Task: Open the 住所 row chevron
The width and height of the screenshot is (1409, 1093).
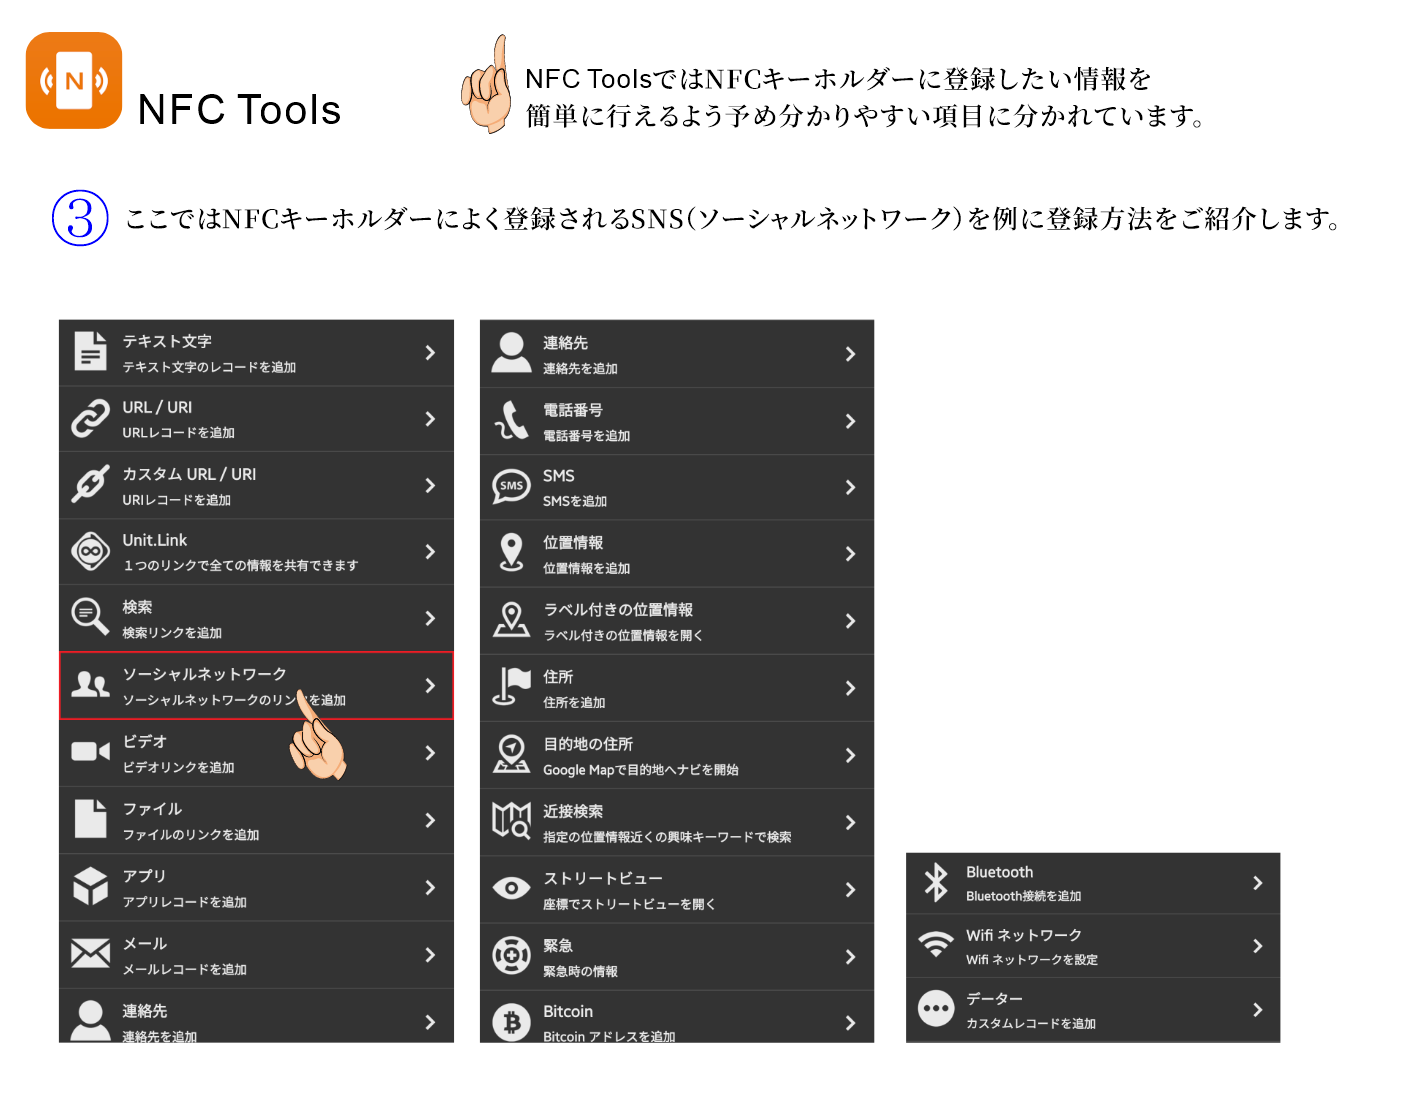Action: tap(850, 688)
